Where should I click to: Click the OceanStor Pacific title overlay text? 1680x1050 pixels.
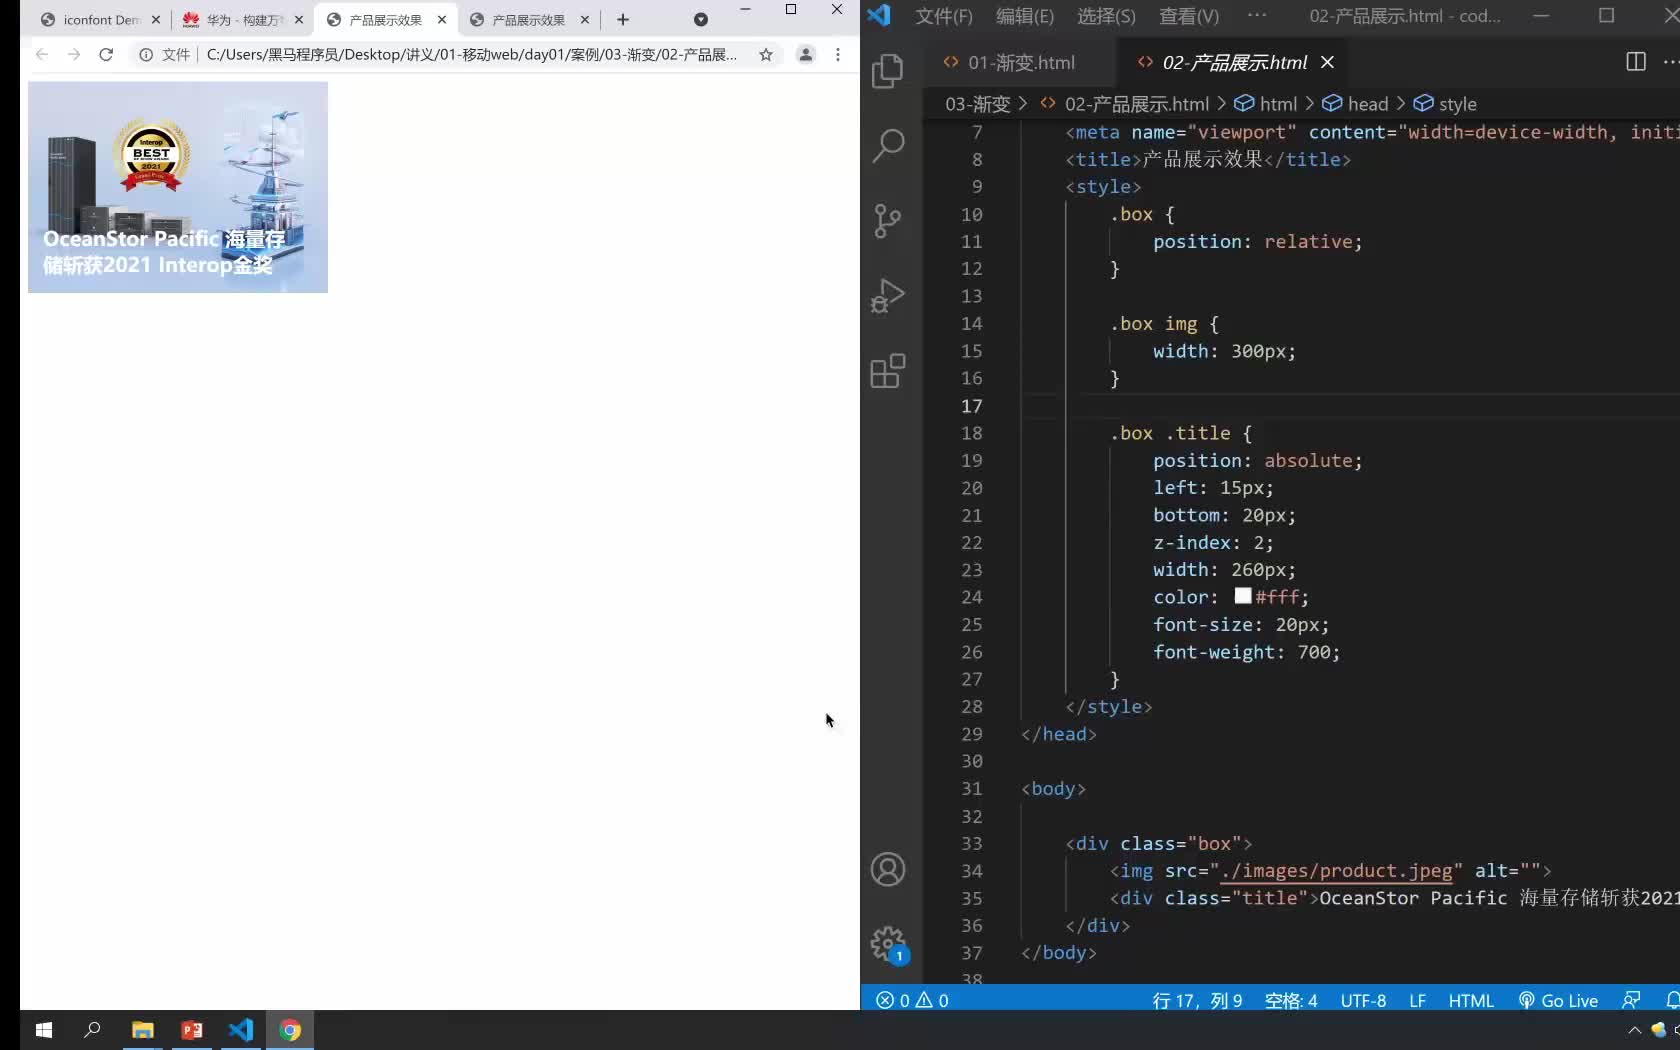click(x=164, y=252)
